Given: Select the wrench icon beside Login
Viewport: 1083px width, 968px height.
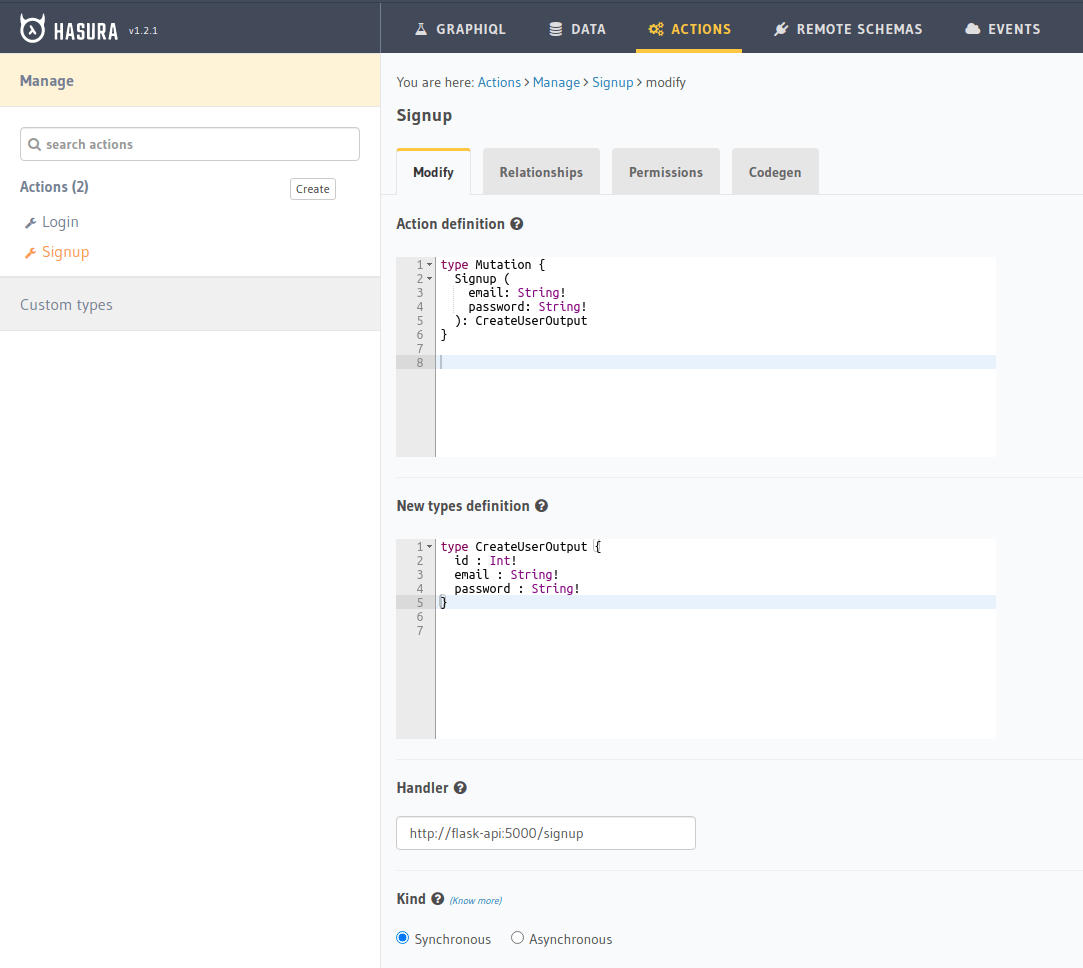Looking at the screenshot, I should pos(30,221).
